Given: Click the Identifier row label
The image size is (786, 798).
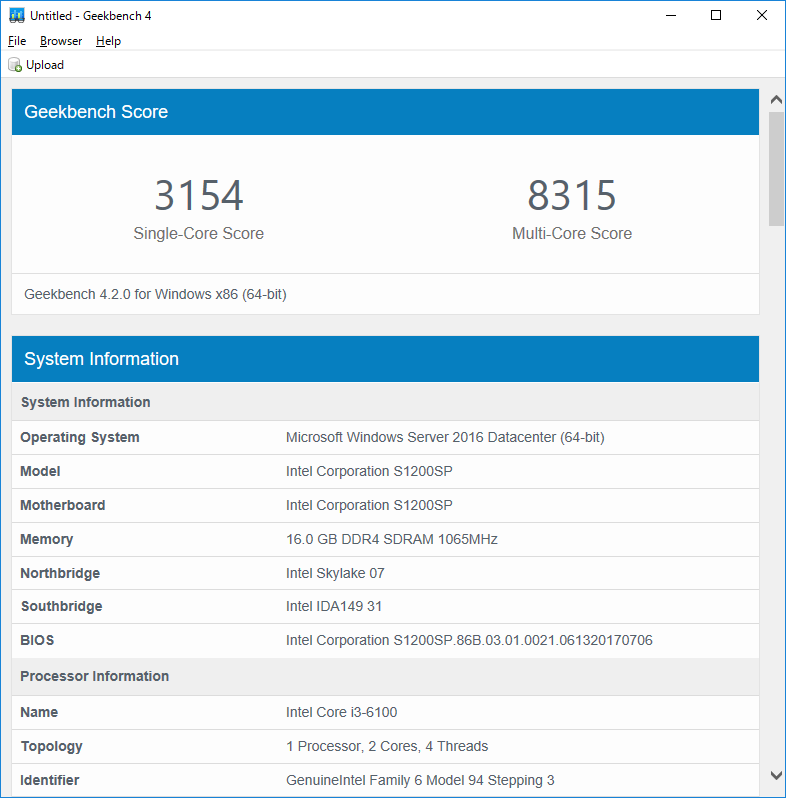Looking at the screenshot, I should click(49, 780).
